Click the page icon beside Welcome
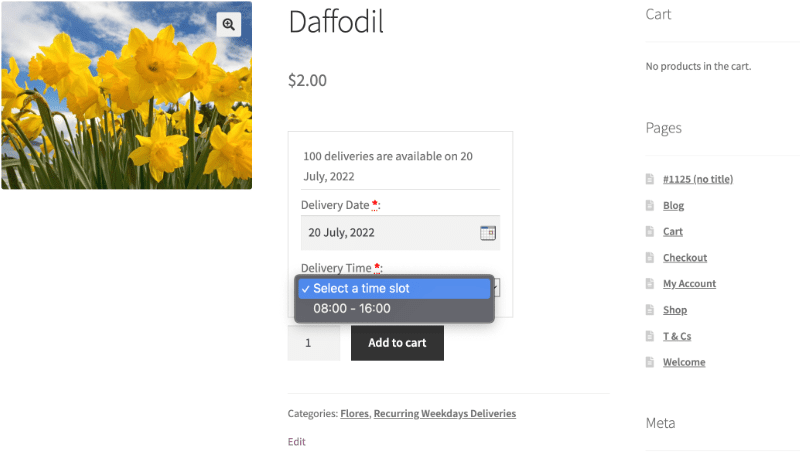The height and width of the screenshot is (452, 800). pyautogui.click(x=649, y=362)
